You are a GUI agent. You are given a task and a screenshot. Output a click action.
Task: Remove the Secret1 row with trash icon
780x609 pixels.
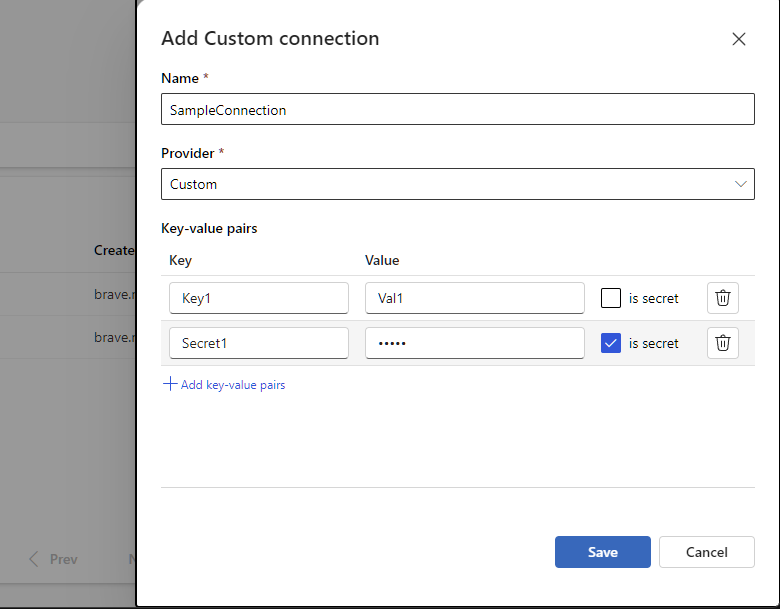click(723, 343)
